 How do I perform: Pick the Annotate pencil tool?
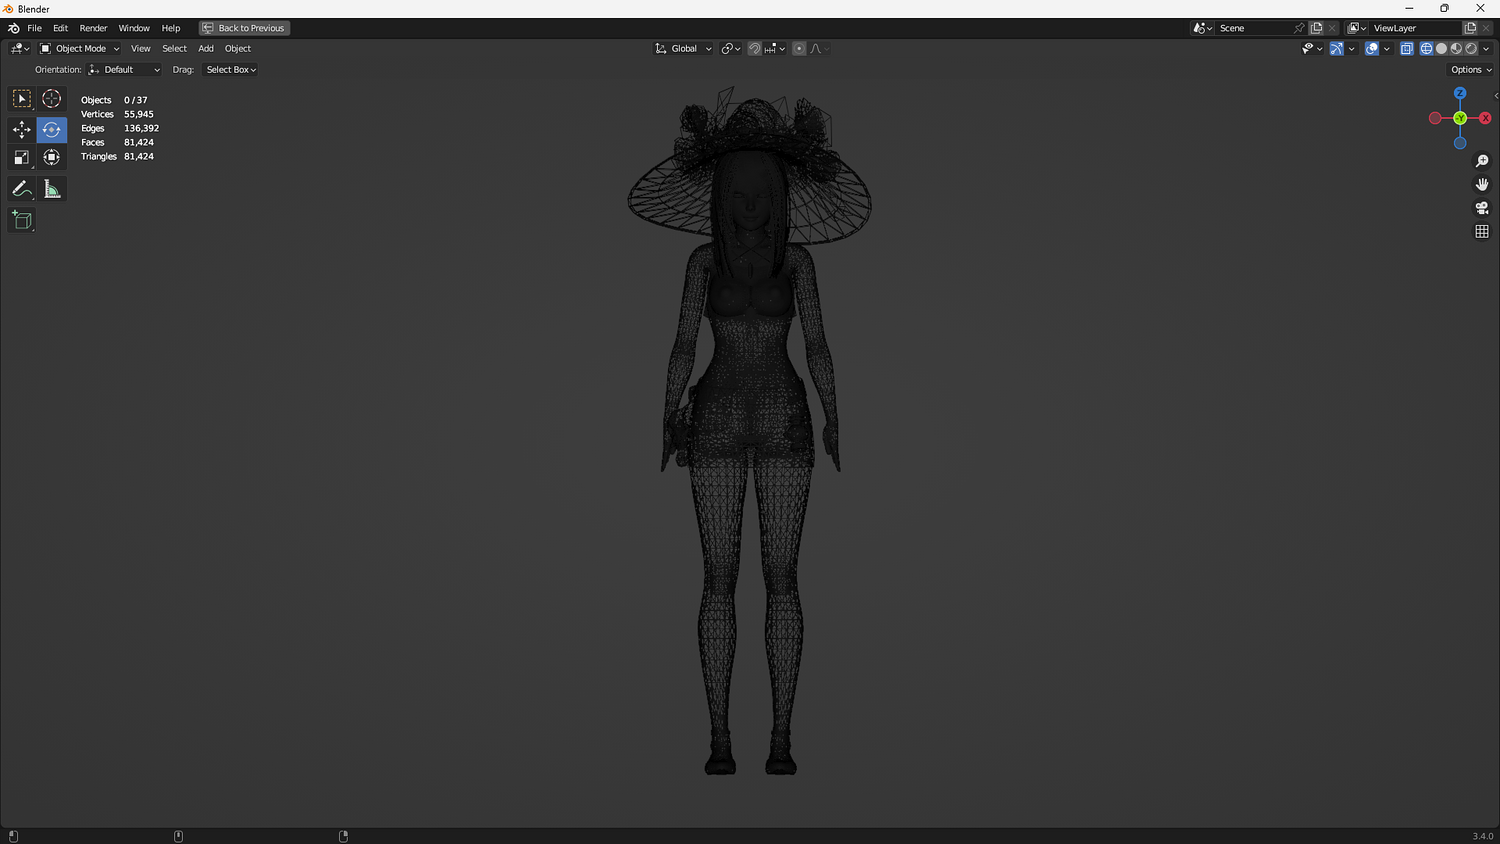coord(21,189)
